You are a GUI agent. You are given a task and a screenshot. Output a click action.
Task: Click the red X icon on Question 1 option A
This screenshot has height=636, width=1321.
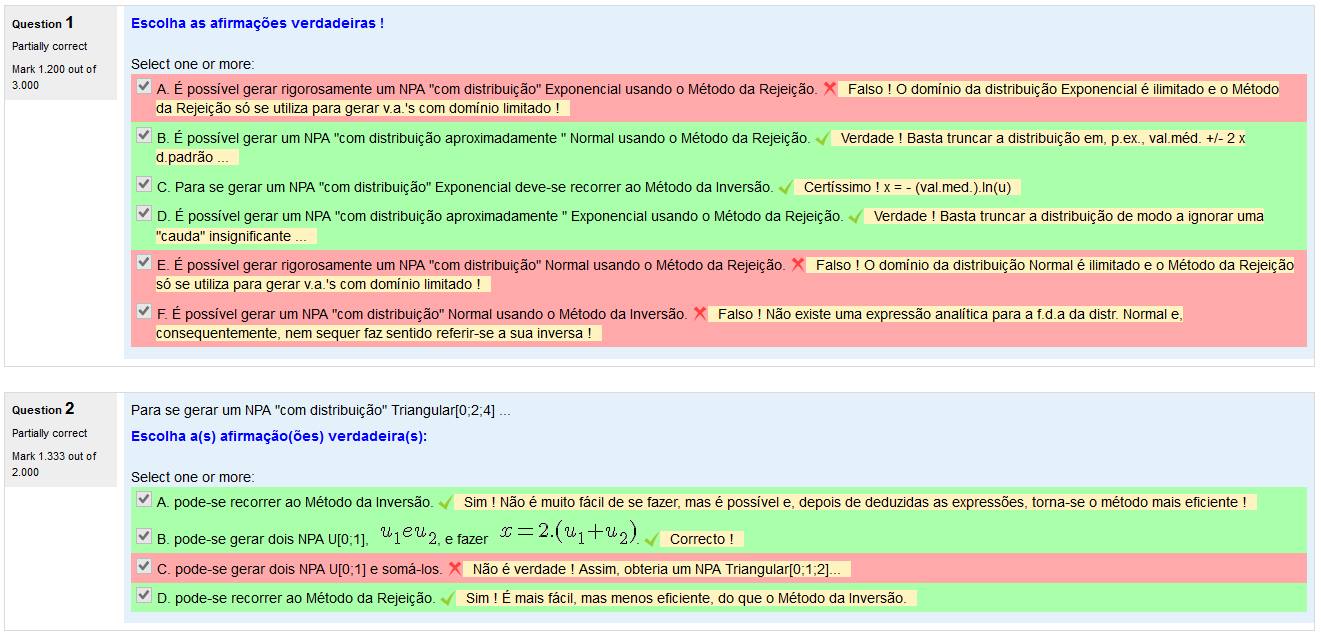click(830, 89)
